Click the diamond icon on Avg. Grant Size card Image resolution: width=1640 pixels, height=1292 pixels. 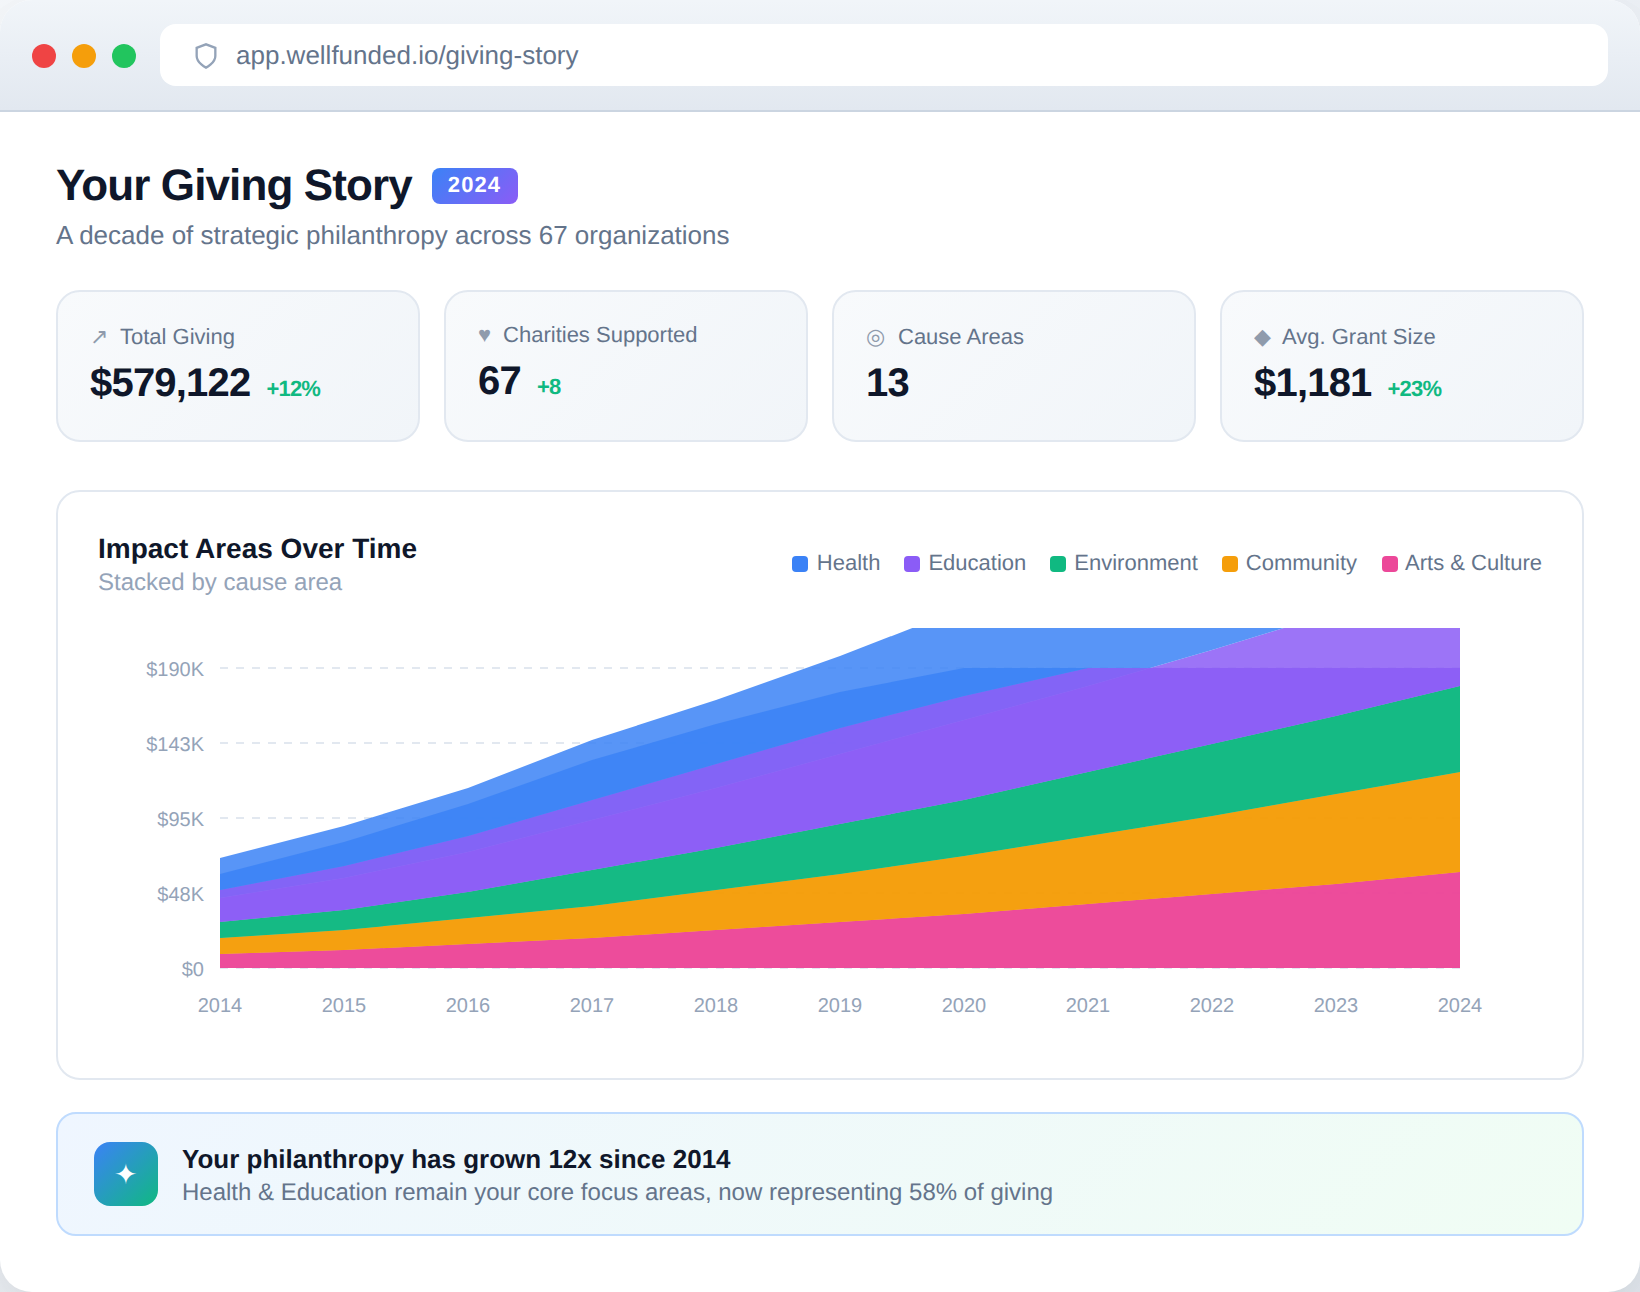[1261, 338]
